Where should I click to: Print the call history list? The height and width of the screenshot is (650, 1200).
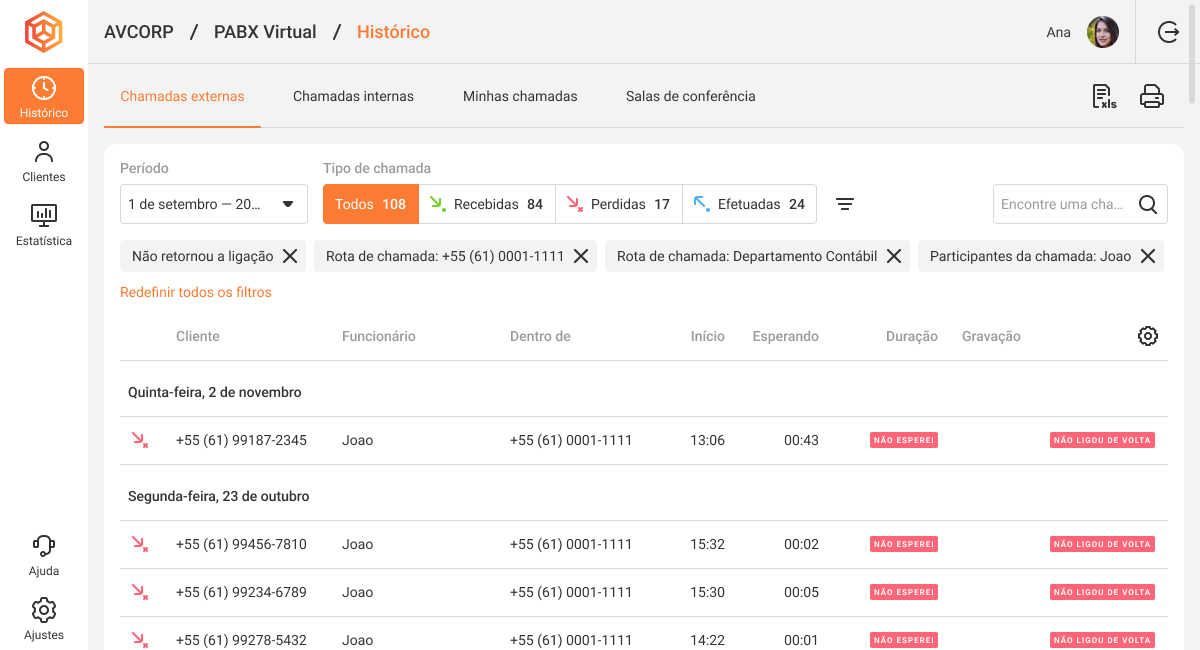click(1152, 96)
